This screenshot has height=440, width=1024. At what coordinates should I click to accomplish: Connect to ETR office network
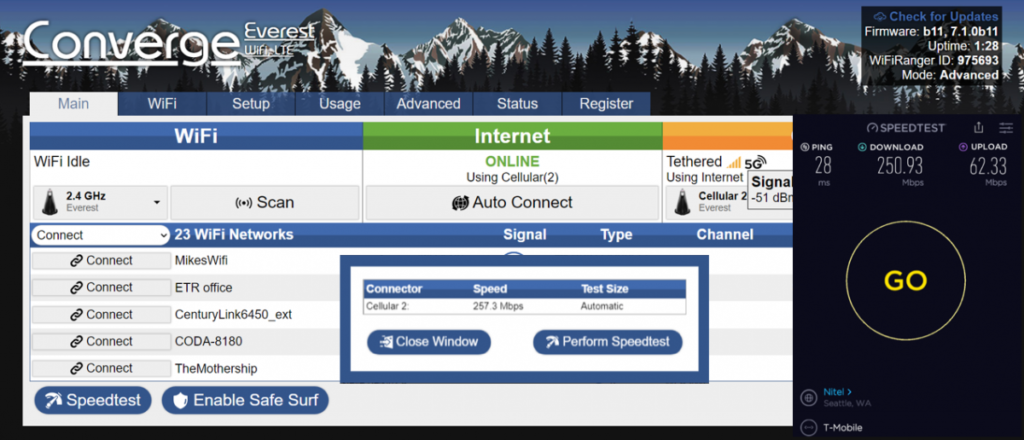pos(101,287)
